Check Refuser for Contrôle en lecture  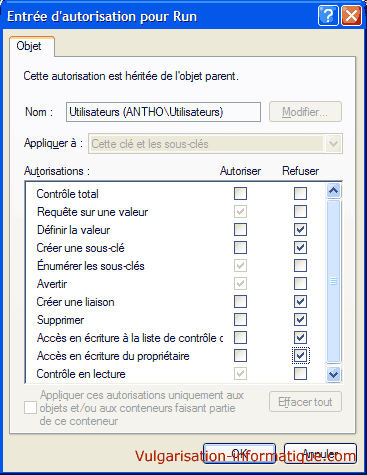pos(300,374)
